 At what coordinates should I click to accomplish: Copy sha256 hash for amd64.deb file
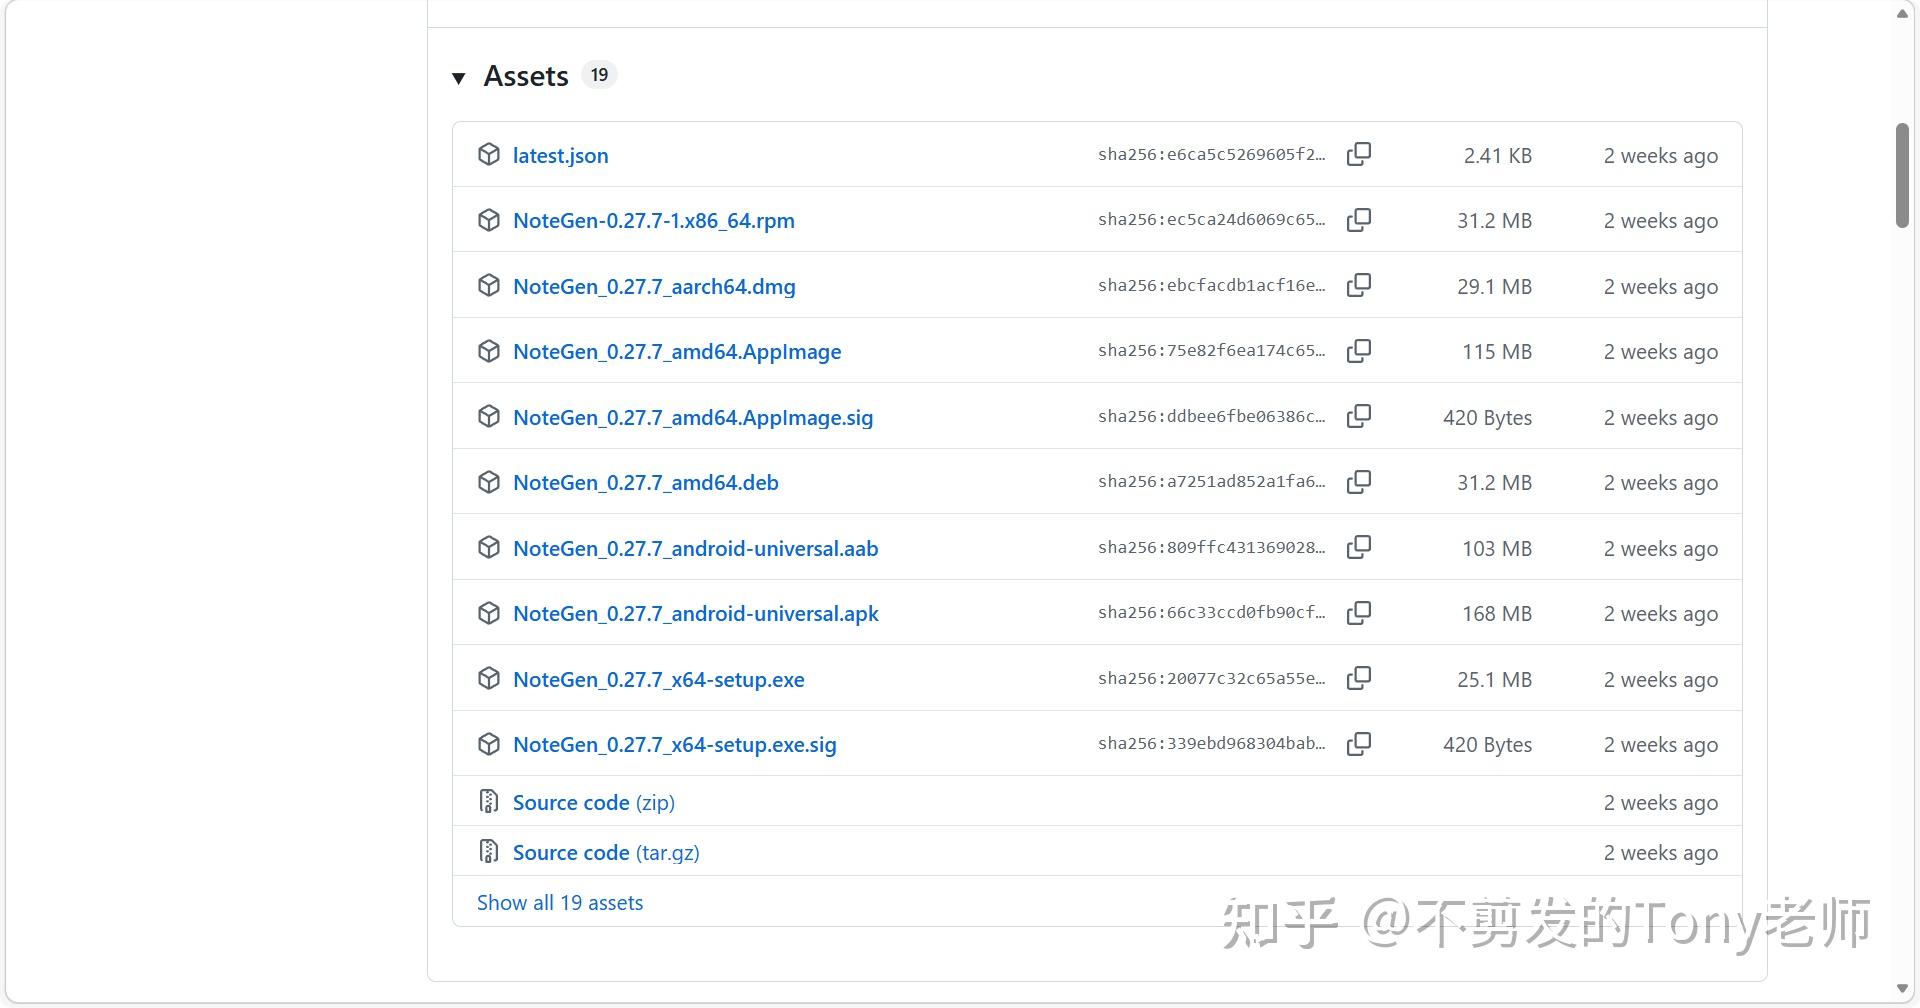(x=1358, y=482)
